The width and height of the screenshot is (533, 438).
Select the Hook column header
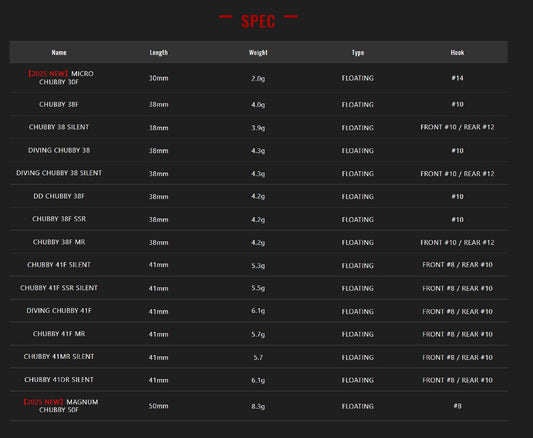pyautogui.click(x=457, y=52)
